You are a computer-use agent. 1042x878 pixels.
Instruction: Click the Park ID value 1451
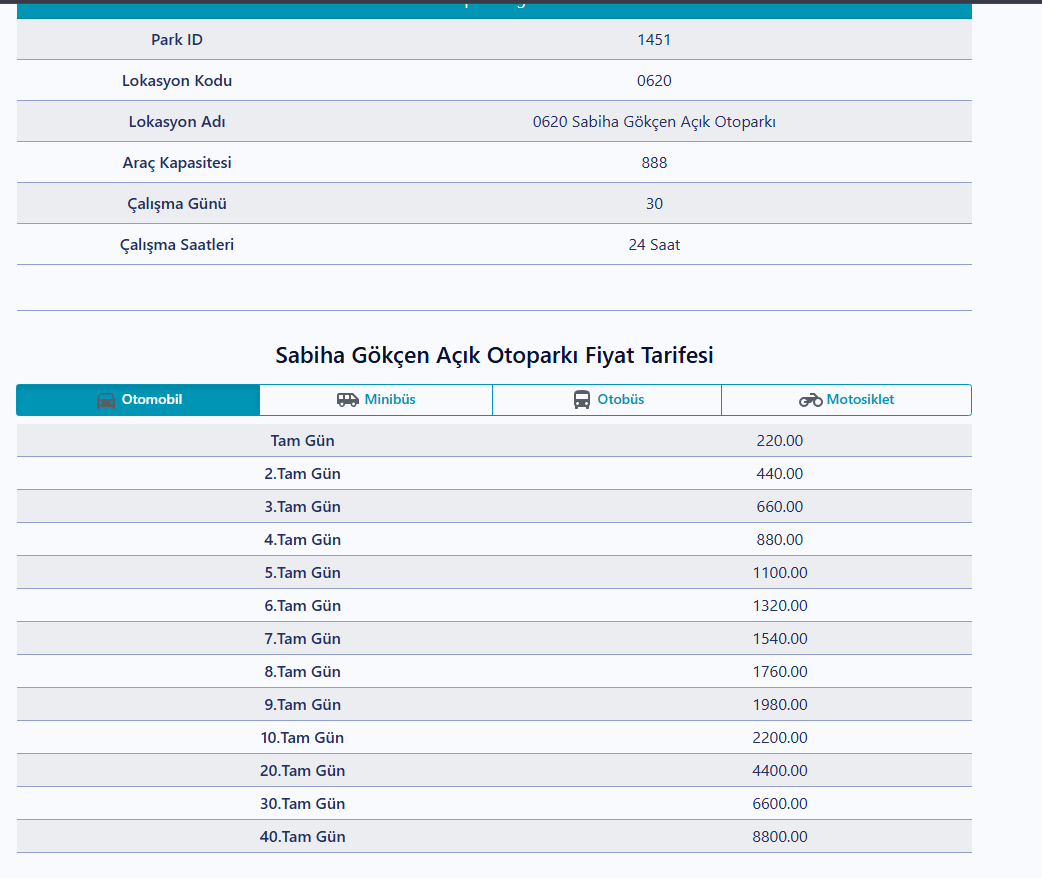654,40
